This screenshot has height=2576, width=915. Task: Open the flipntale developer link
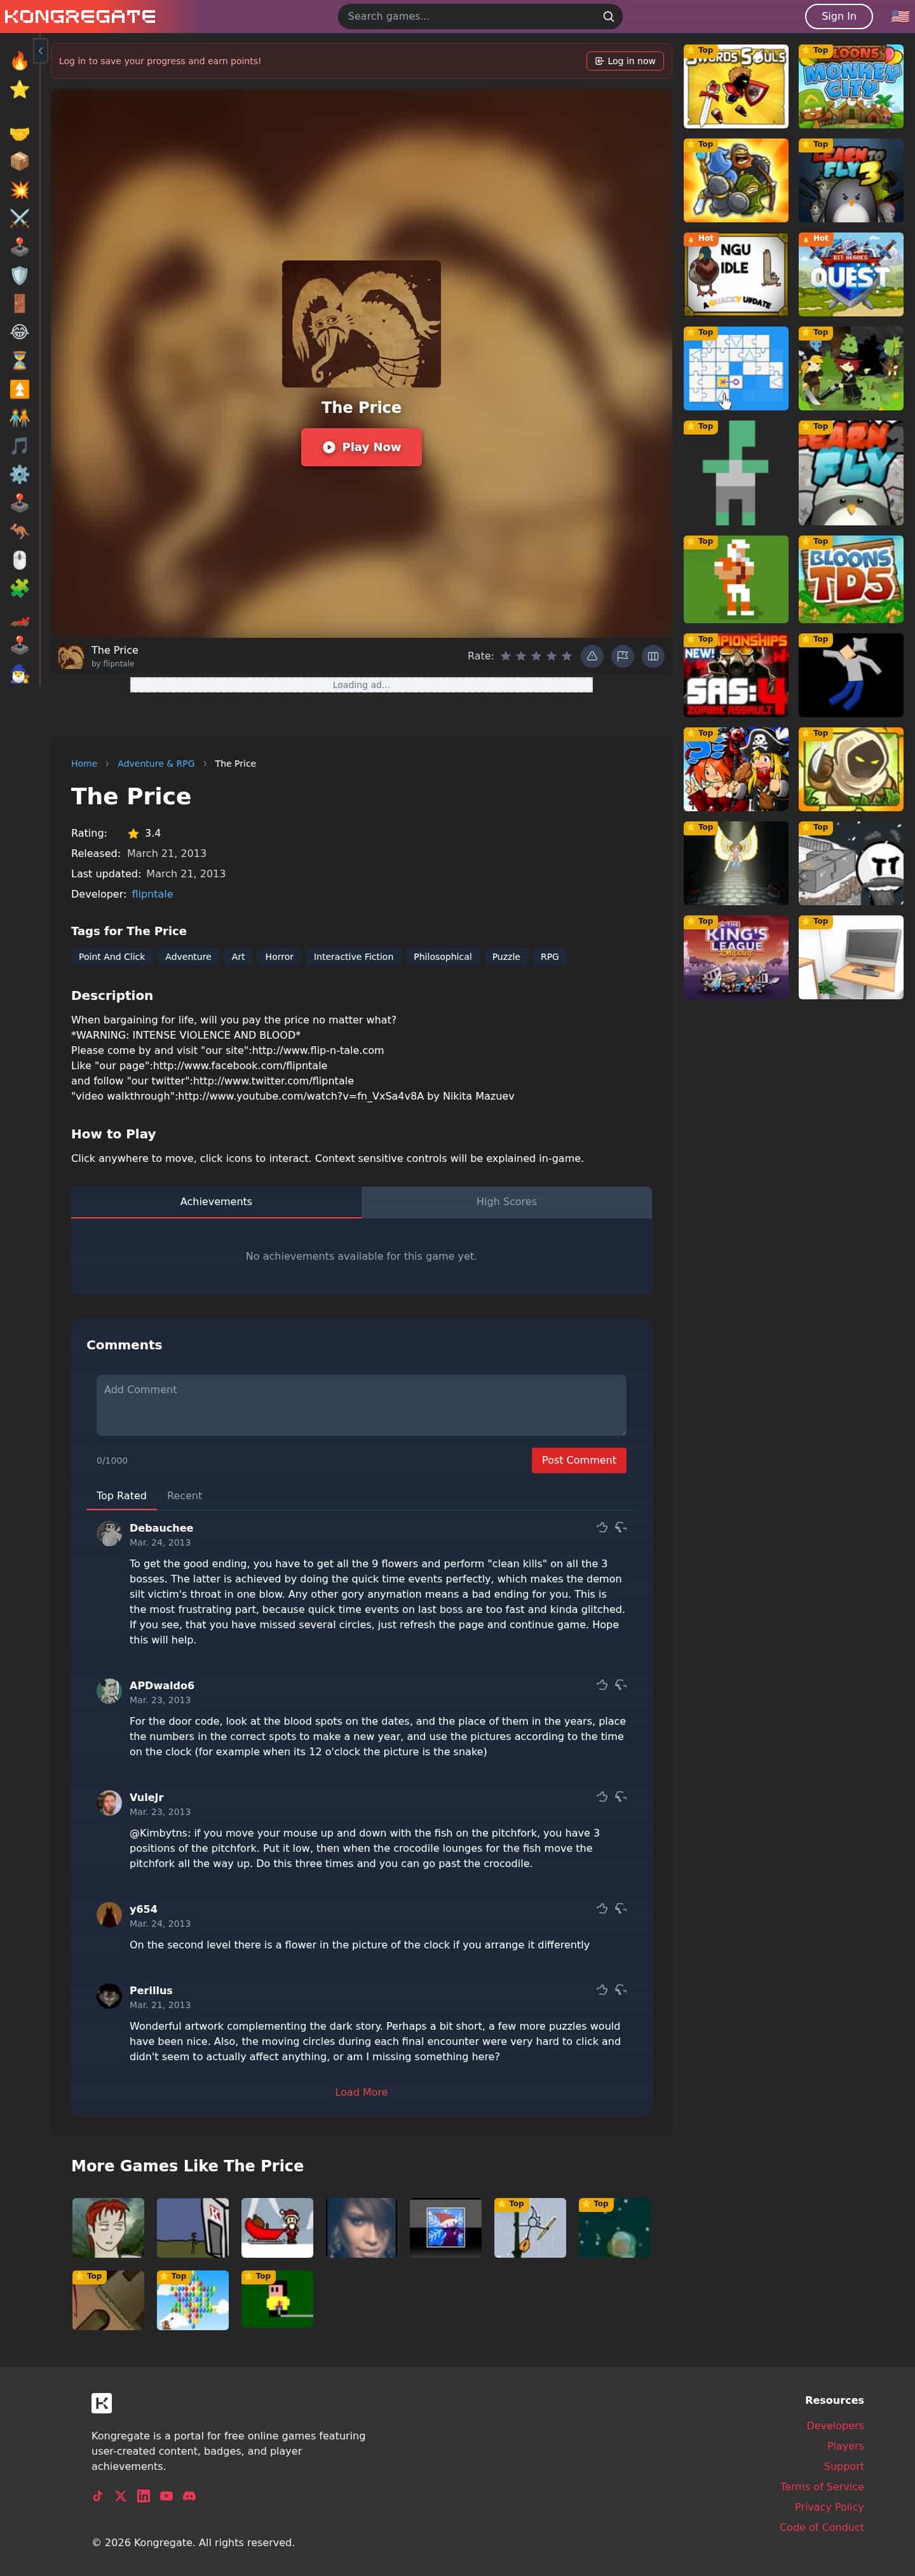152,894
